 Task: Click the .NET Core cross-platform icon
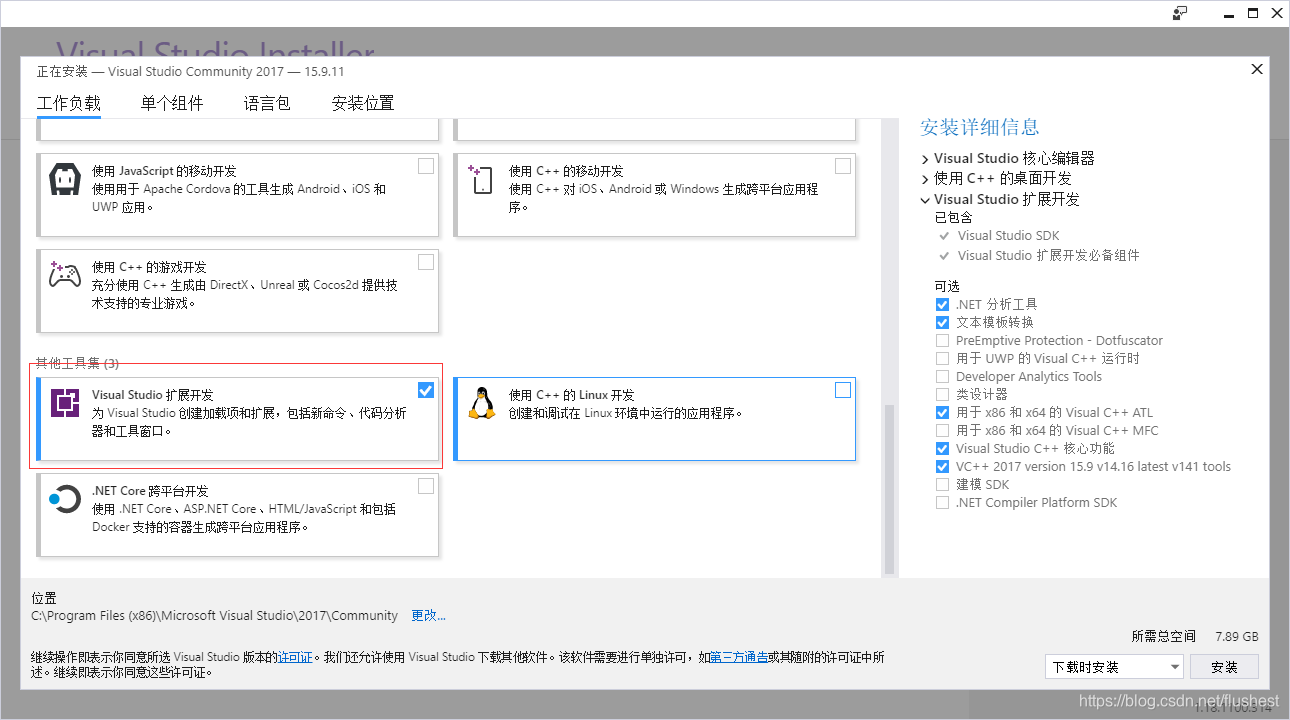pyautogui.click(x=64, y=500)
